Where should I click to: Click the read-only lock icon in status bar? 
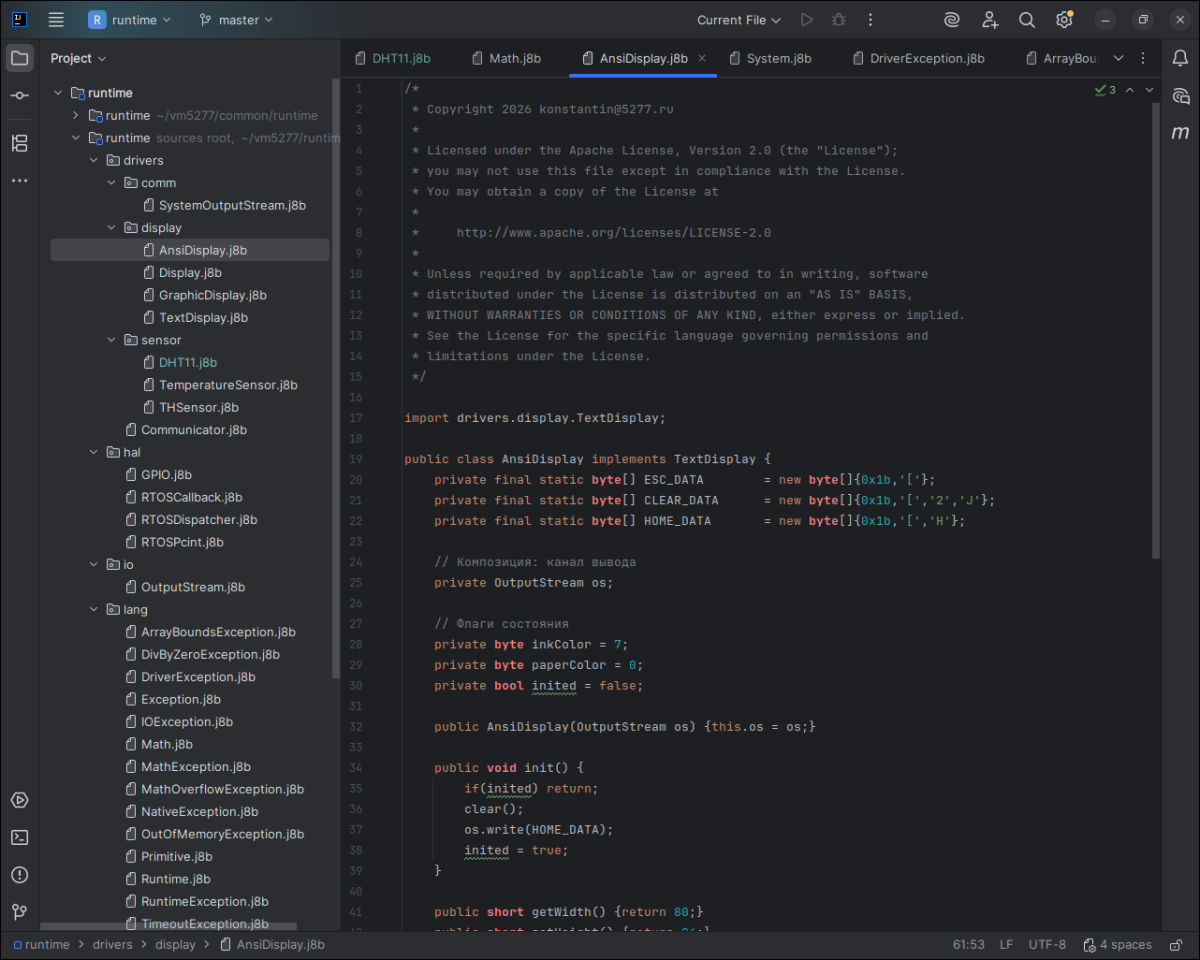point(1178,945)
